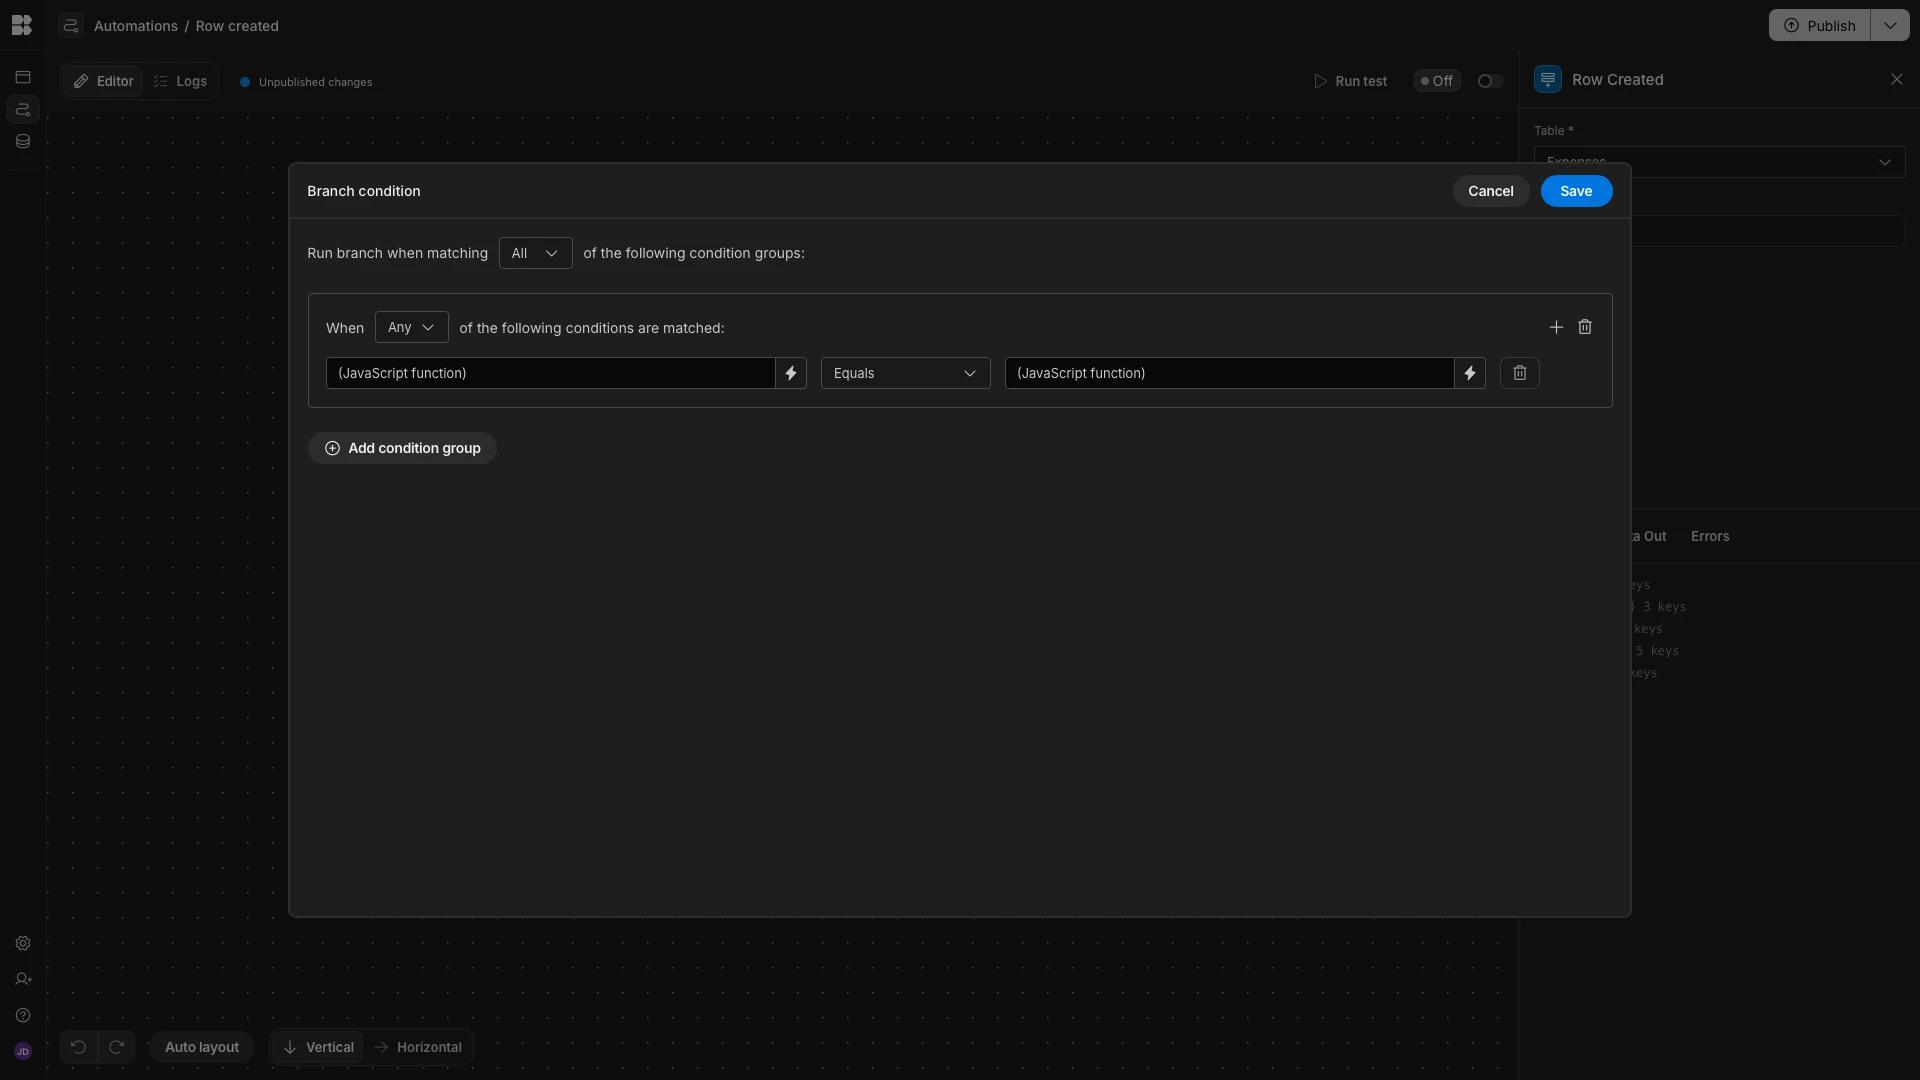Click Add condition group button
The image size is (1920, 1080).
pos(402,448)
